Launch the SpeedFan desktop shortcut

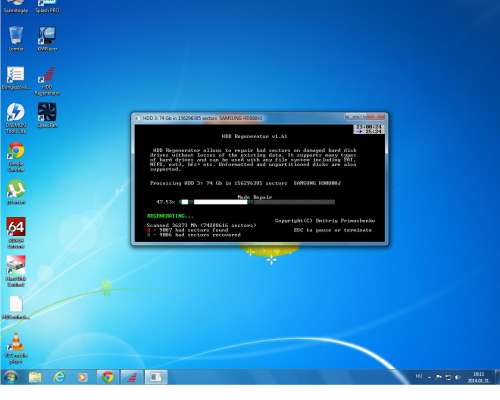click(x=47, y=115)
